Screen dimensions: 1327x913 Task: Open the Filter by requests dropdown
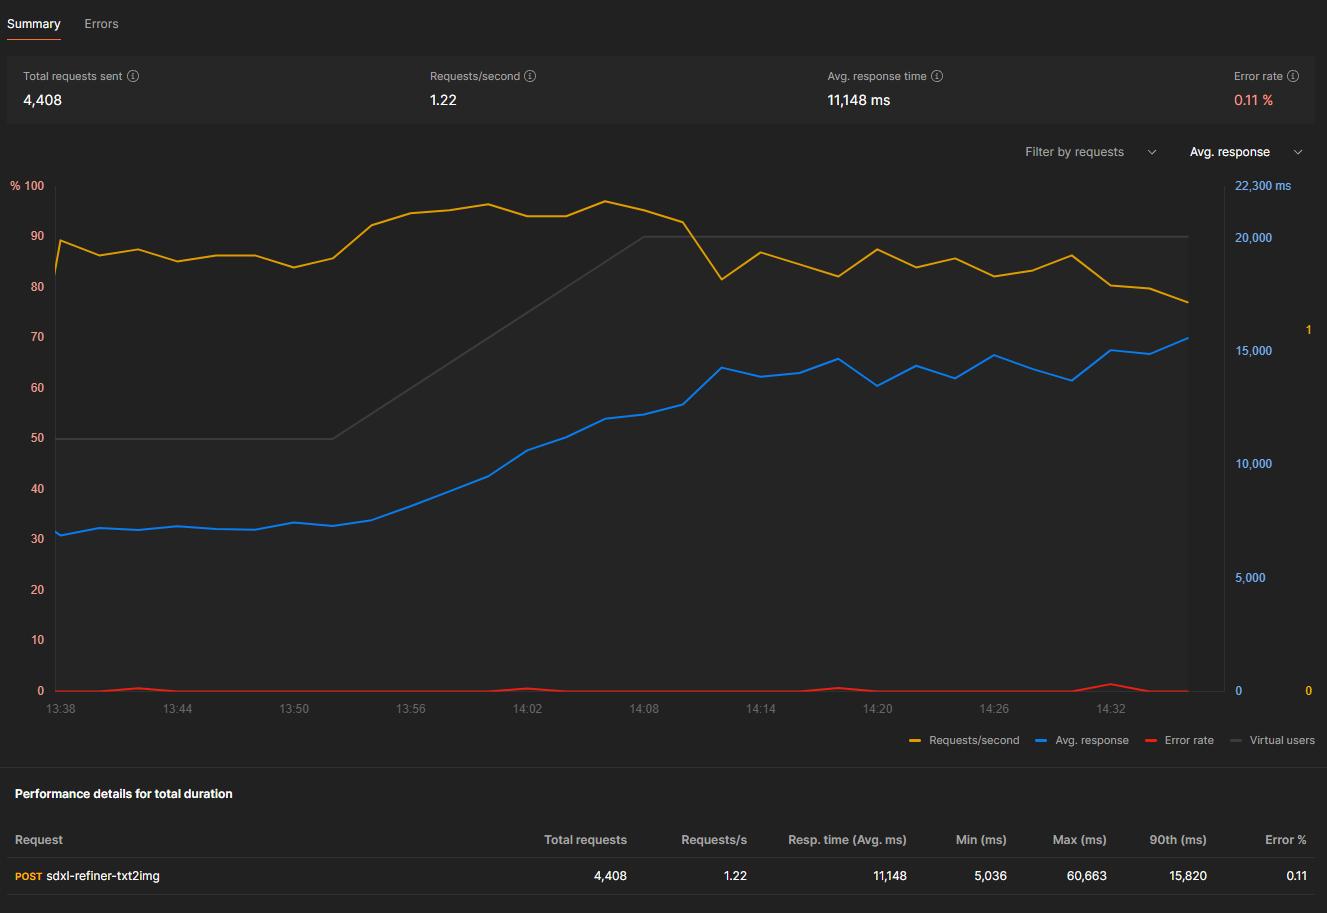(x=1090, y=152)
